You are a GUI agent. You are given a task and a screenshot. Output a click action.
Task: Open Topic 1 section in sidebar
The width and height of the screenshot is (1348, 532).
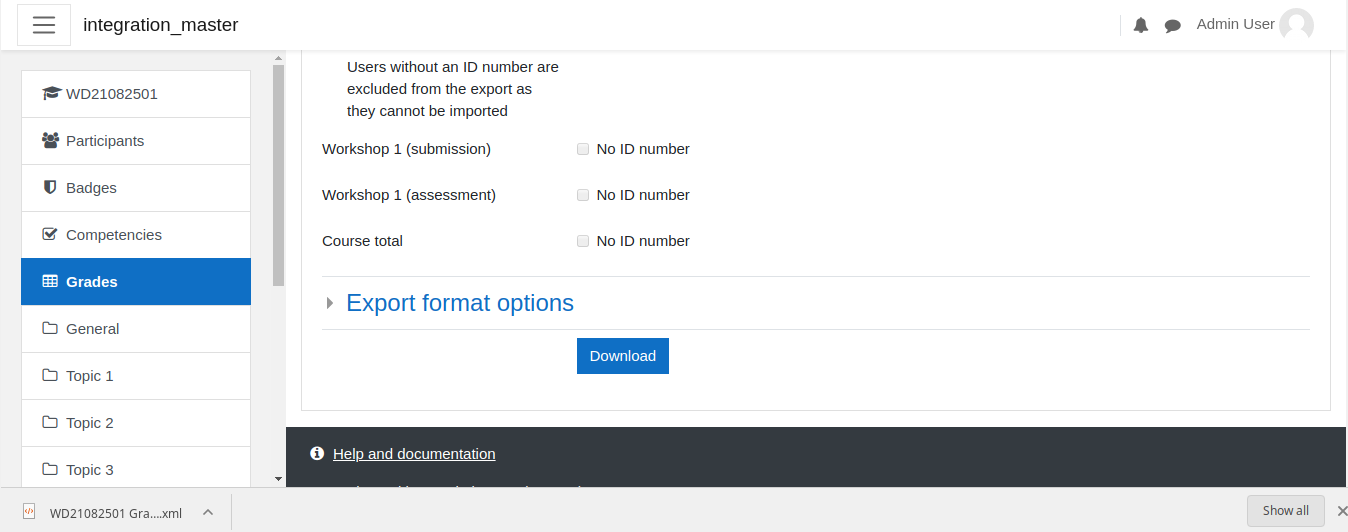click(x=136, y=376)
